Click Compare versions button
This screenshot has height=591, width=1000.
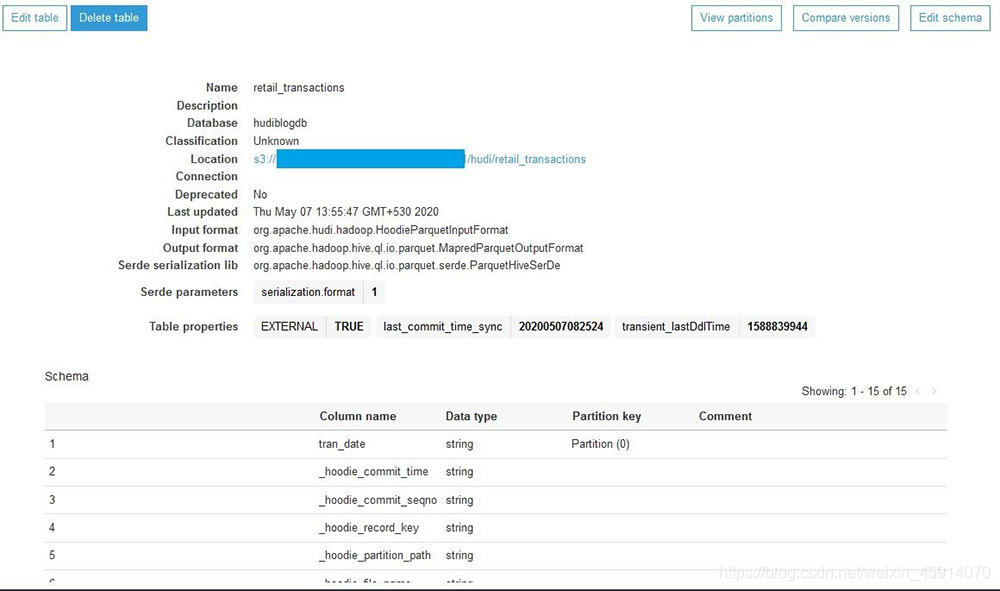pos(846,18)
